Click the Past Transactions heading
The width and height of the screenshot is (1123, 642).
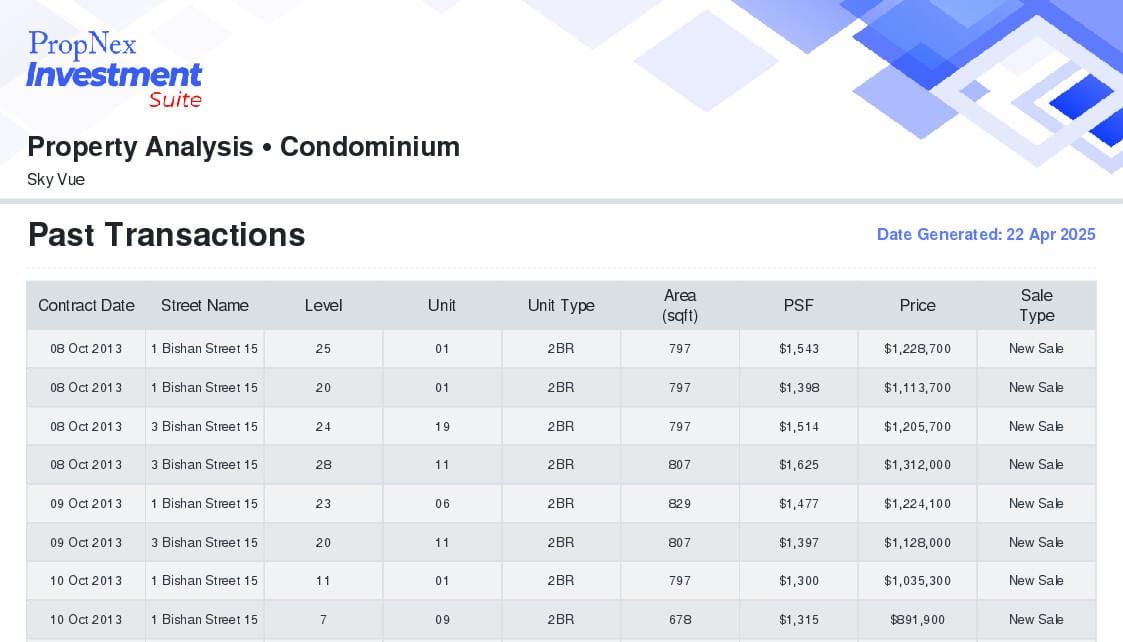(x=167, y=235)
